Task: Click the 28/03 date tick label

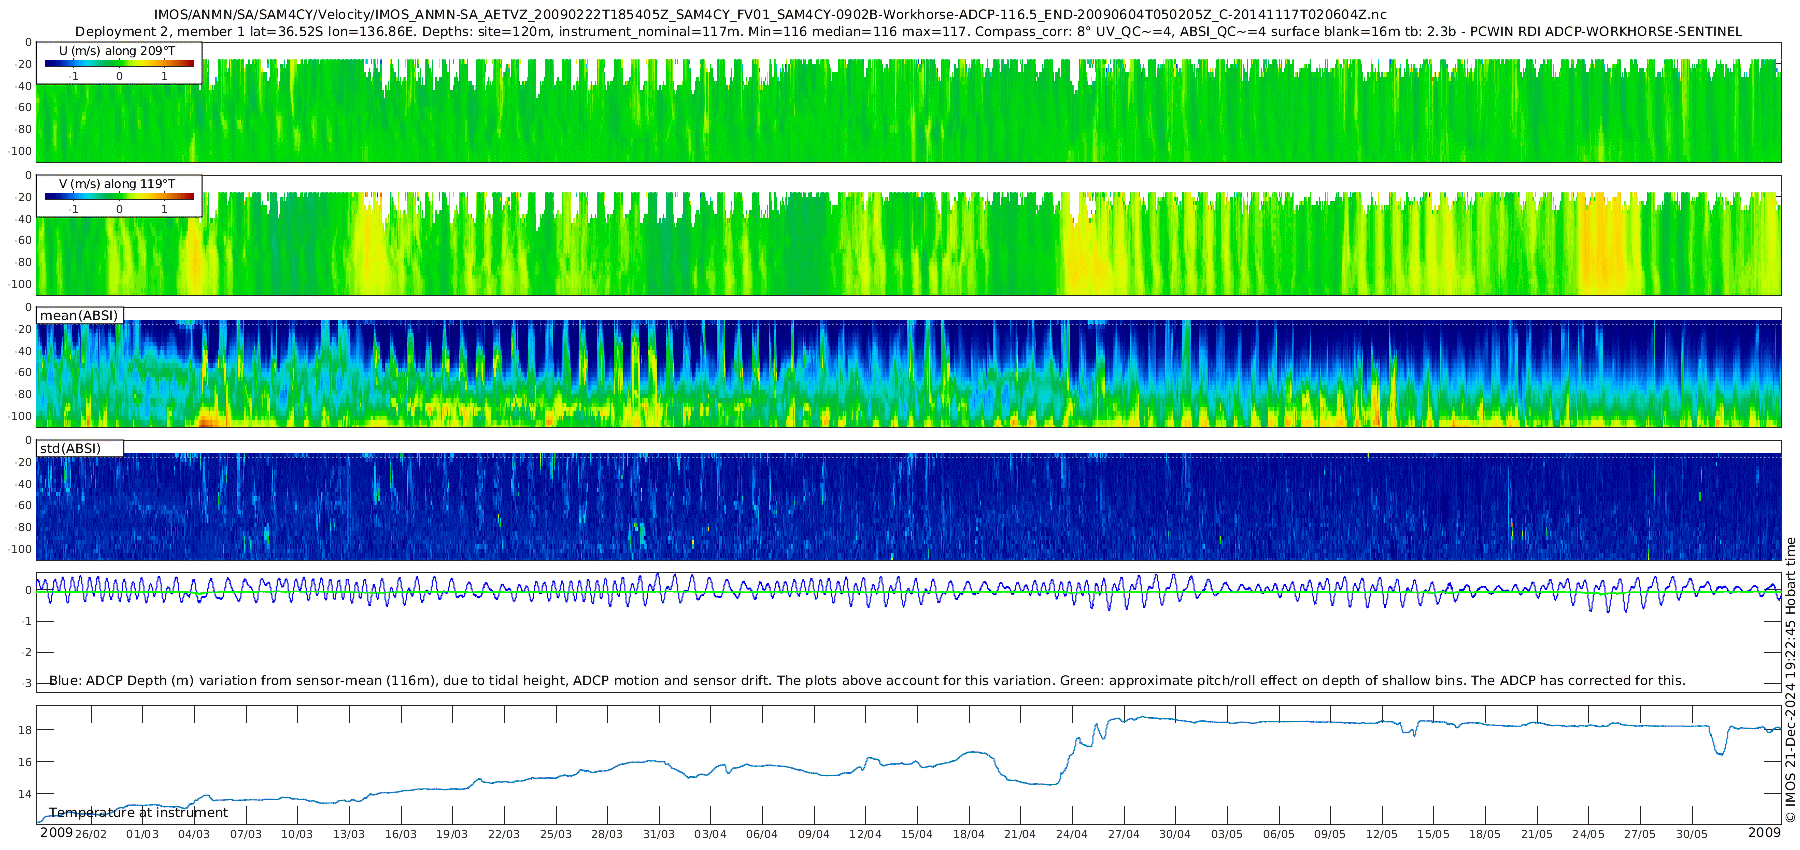Action: tap(607, 834)
